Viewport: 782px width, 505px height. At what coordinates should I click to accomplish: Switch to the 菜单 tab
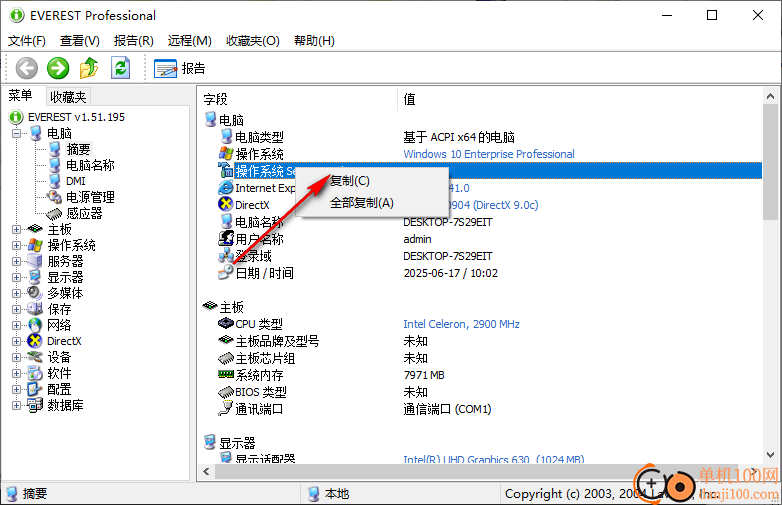20,95
